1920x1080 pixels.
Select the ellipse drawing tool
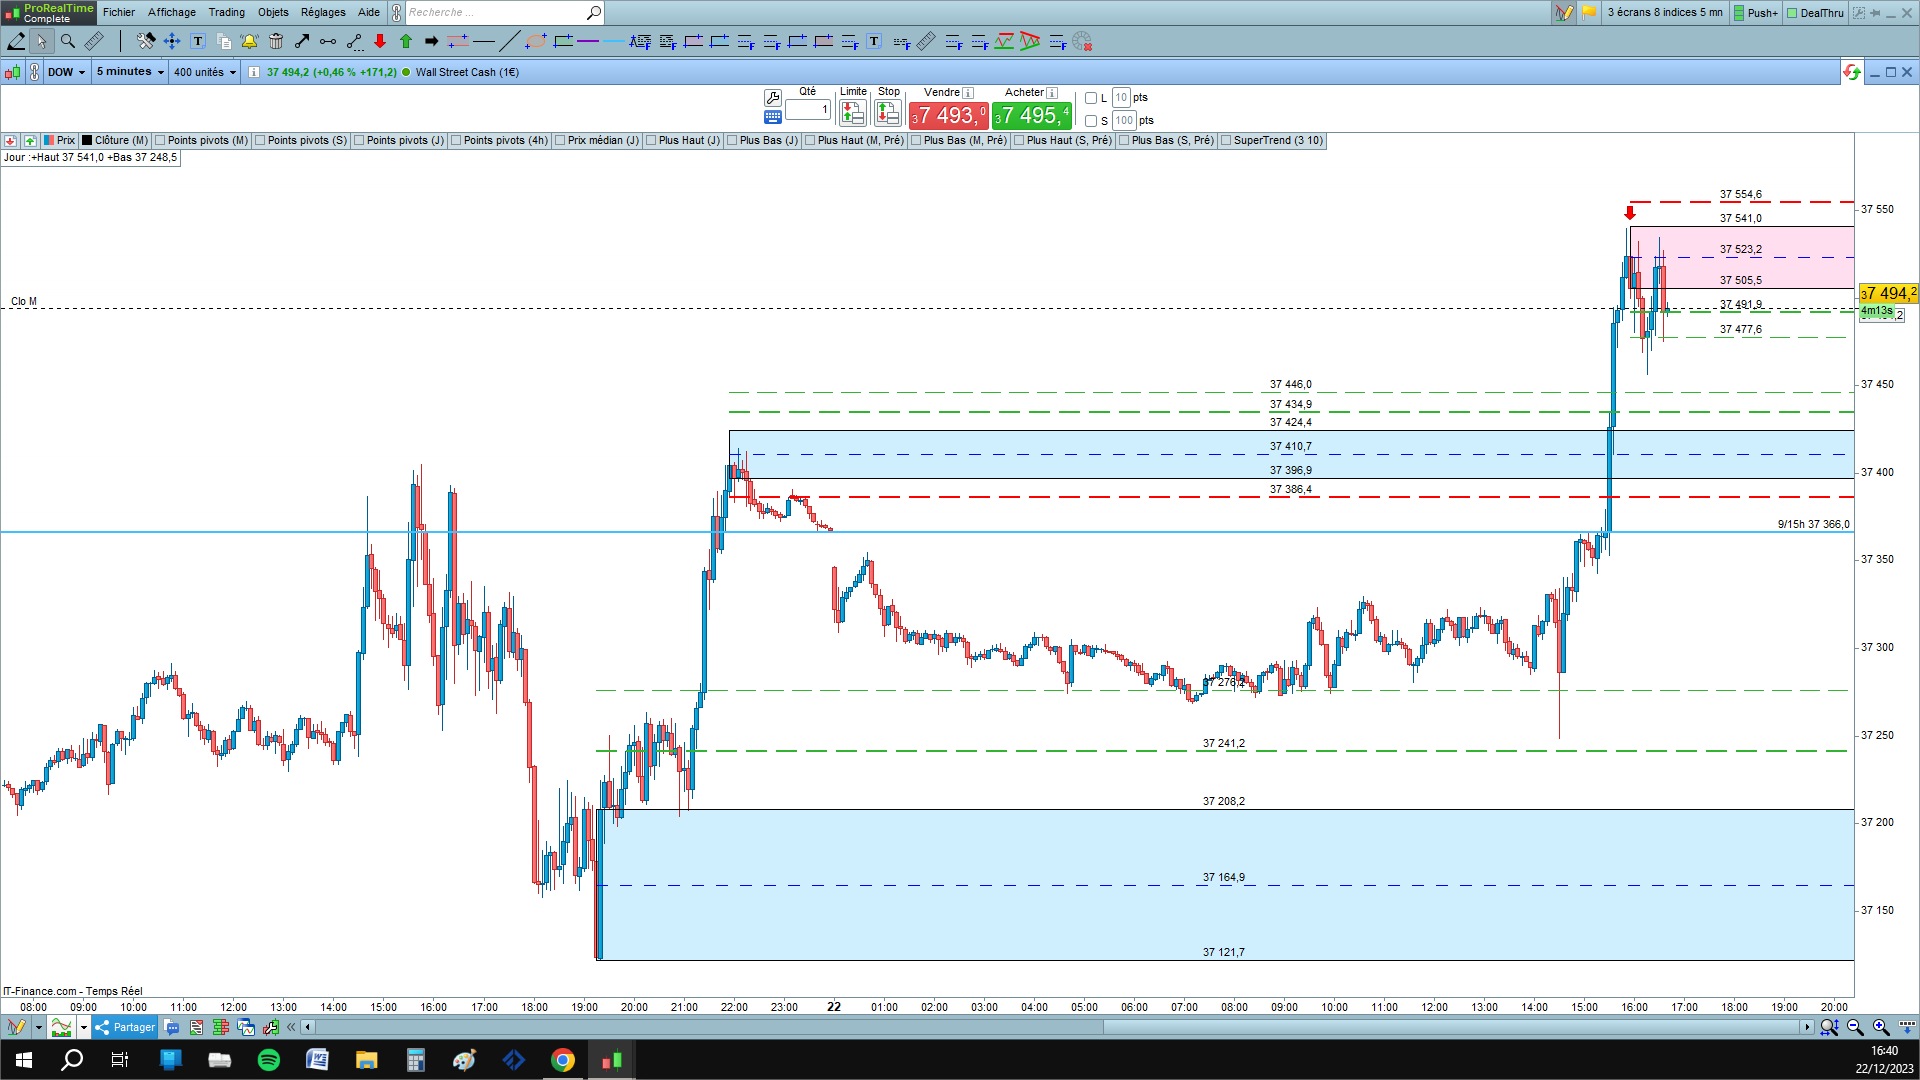pos(536,41)
